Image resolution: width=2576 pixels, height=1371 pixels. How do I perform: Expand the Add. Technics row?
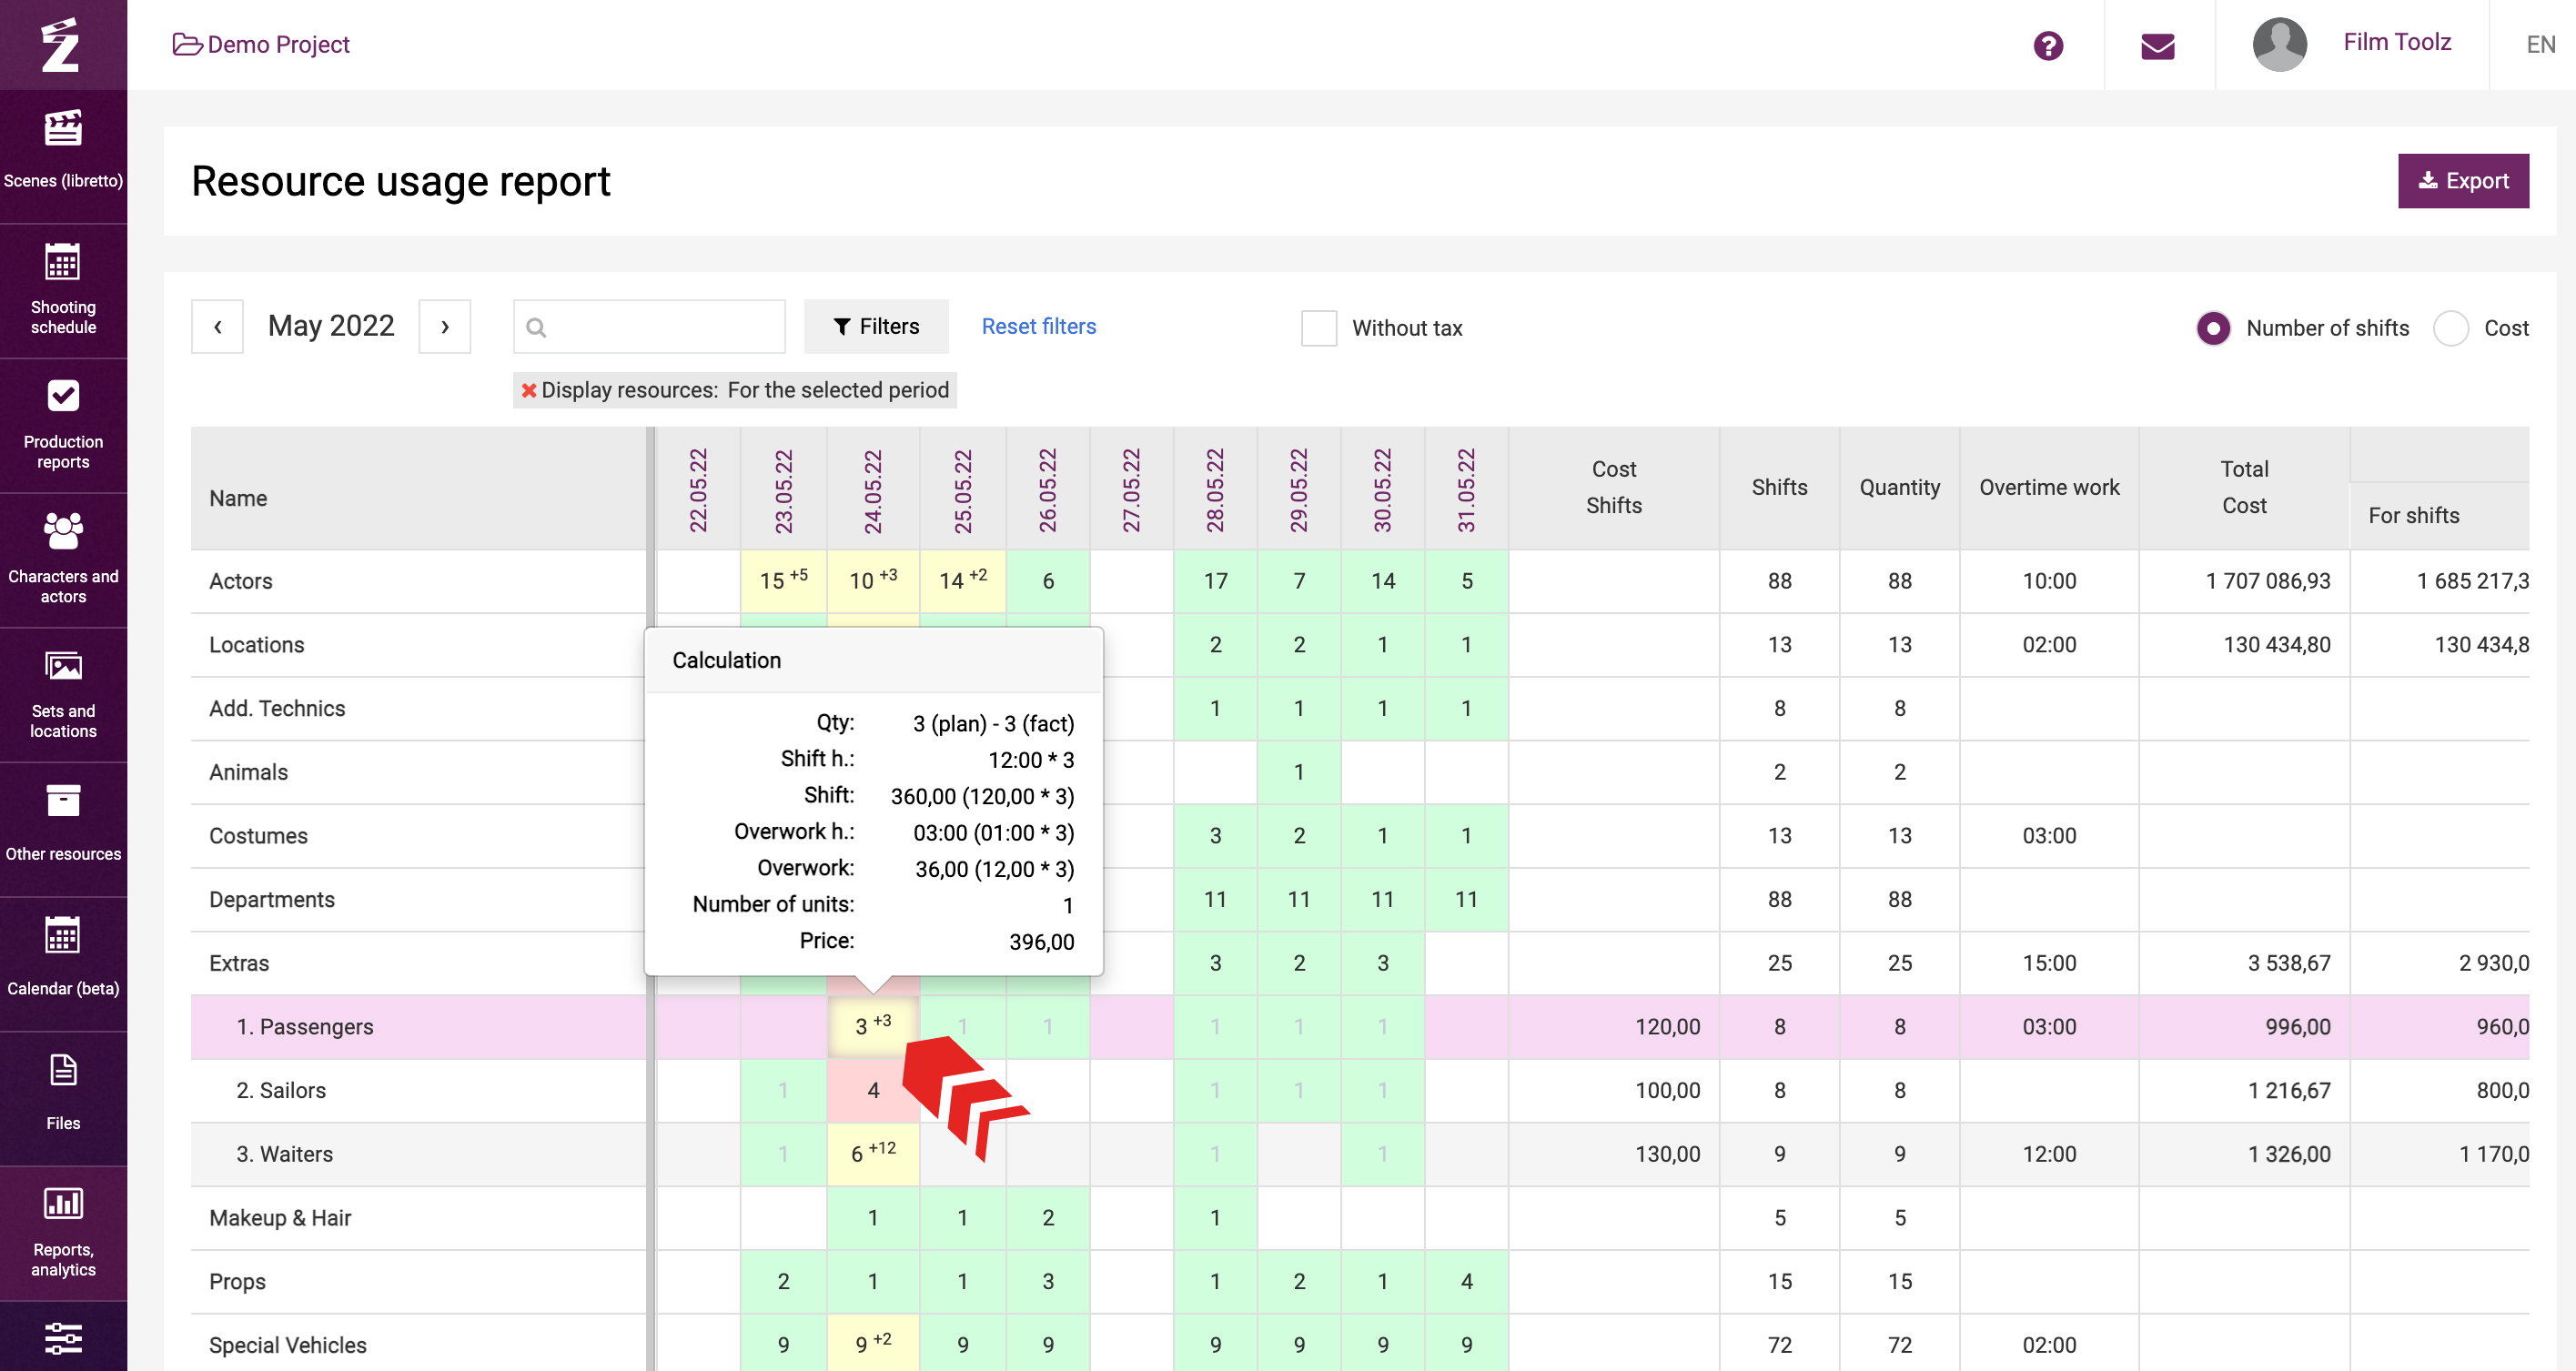point(277,708)
